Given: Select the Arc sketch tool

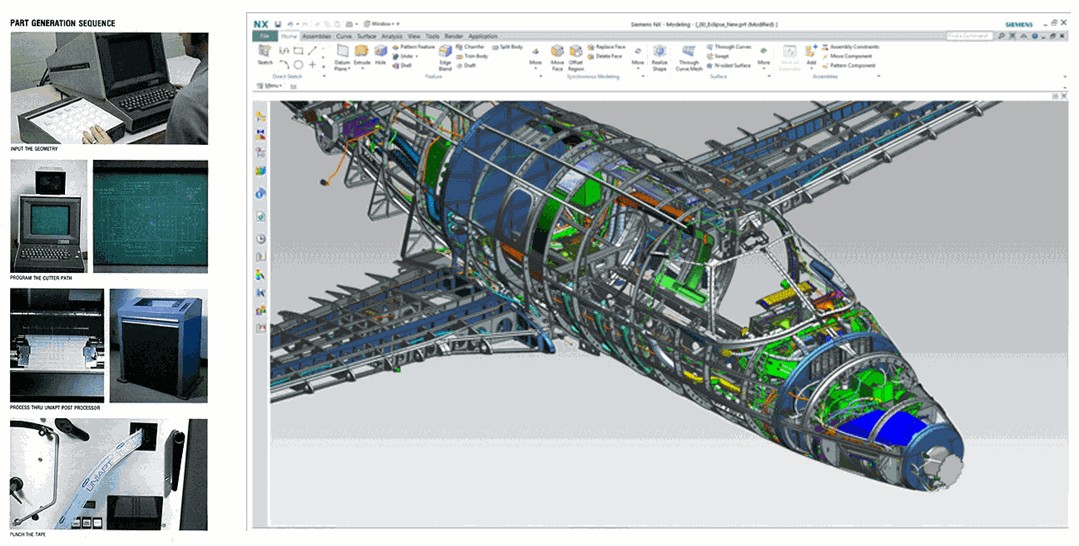Looking at the screenshot, I should coord(284,65).
